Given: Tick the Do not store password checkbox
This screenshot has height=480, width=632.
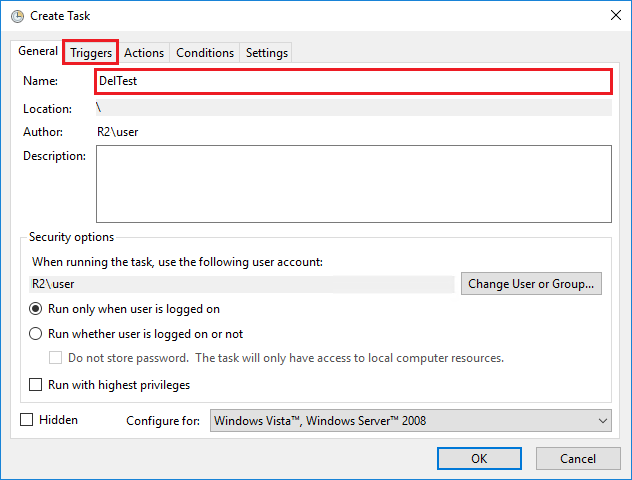Looking at the screenshot, I should pos(56,358).
